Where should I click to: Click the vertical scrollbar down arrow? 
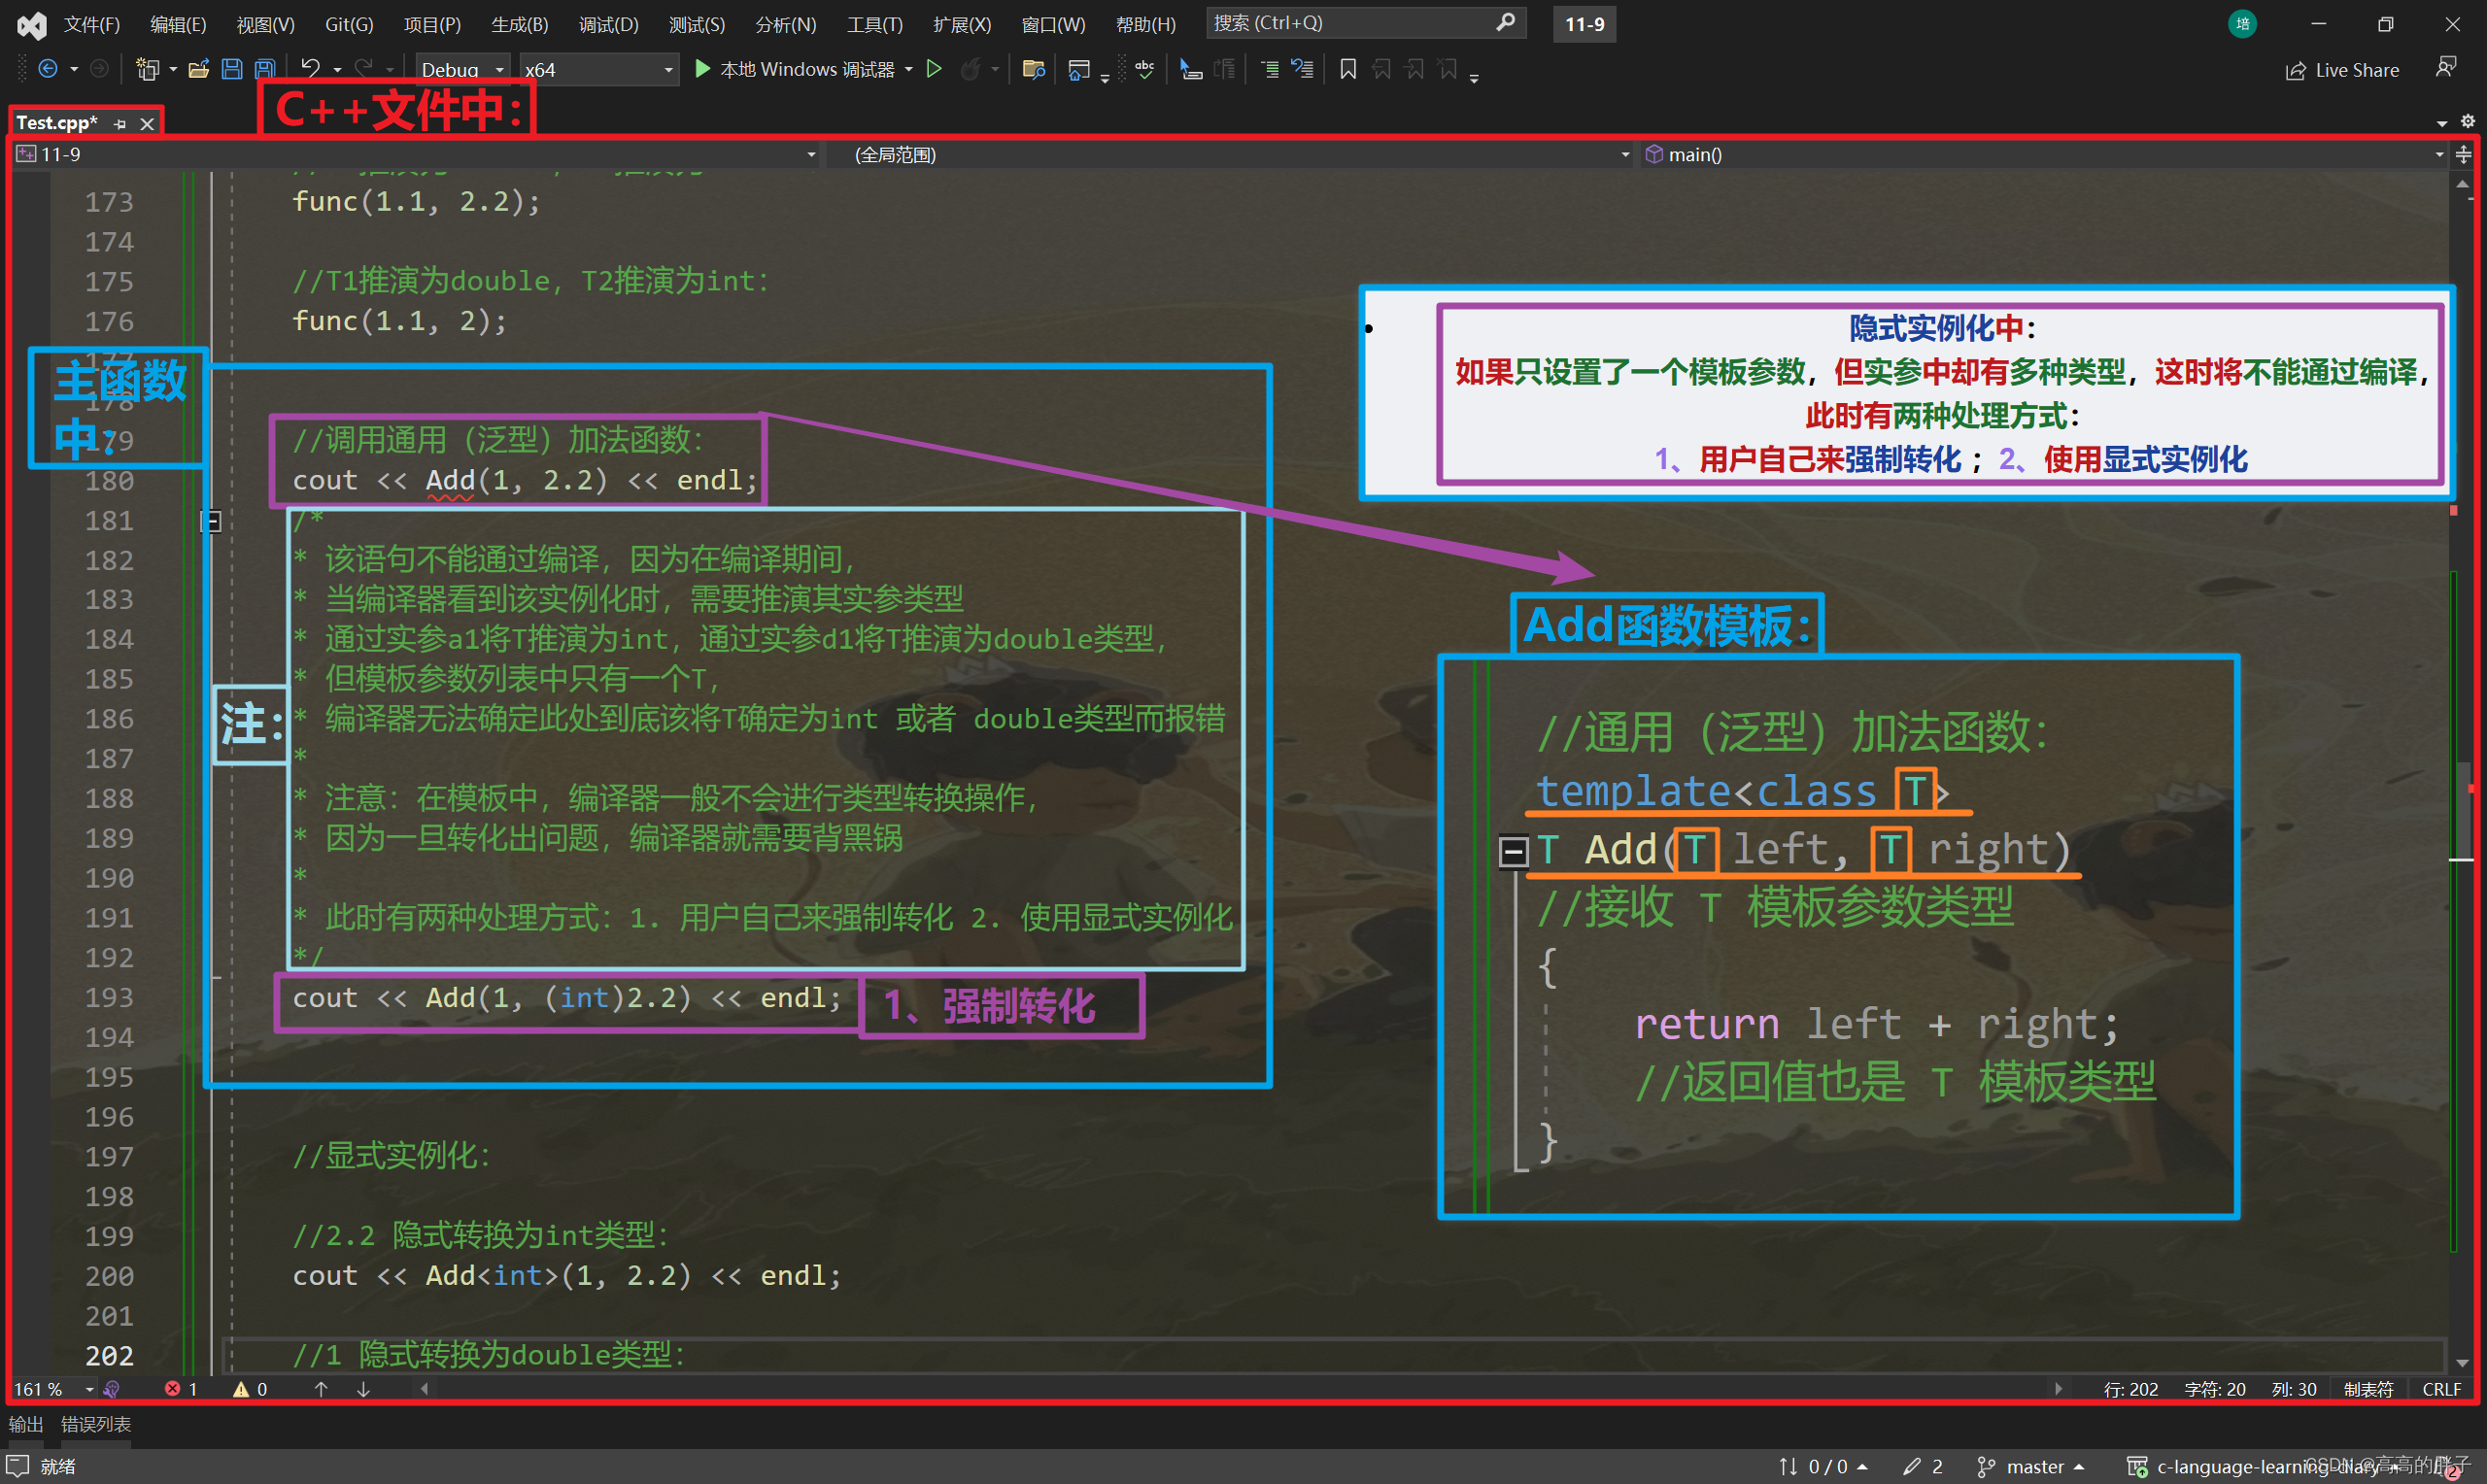(2462, 1363)
